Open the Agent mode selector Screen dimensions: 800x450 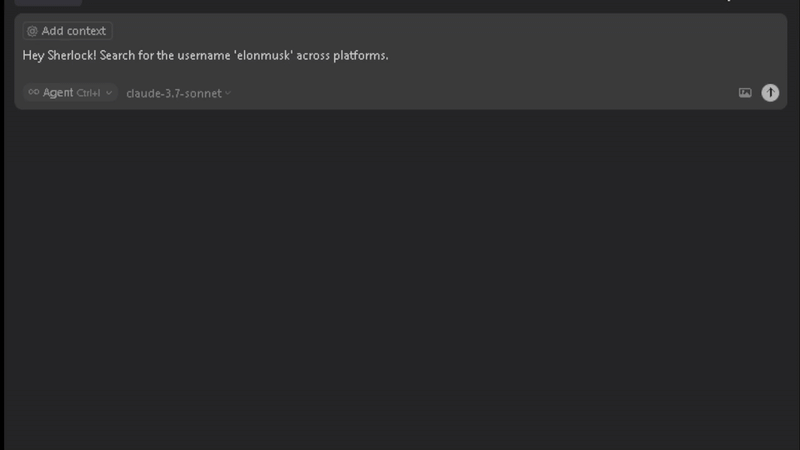[70, 92]
